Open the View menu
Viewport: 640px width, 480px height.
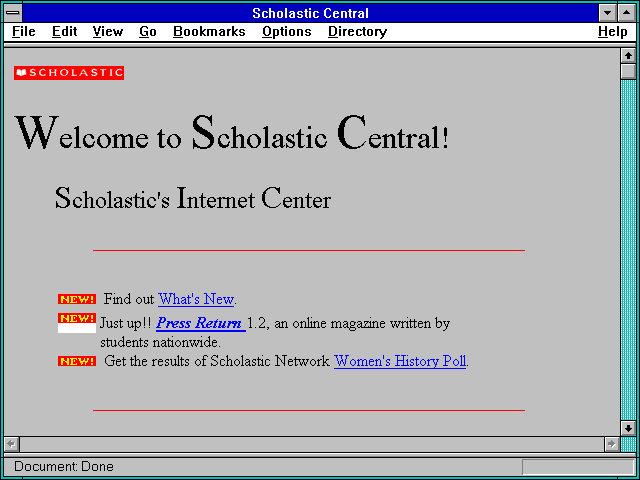[x=107, y=32]
